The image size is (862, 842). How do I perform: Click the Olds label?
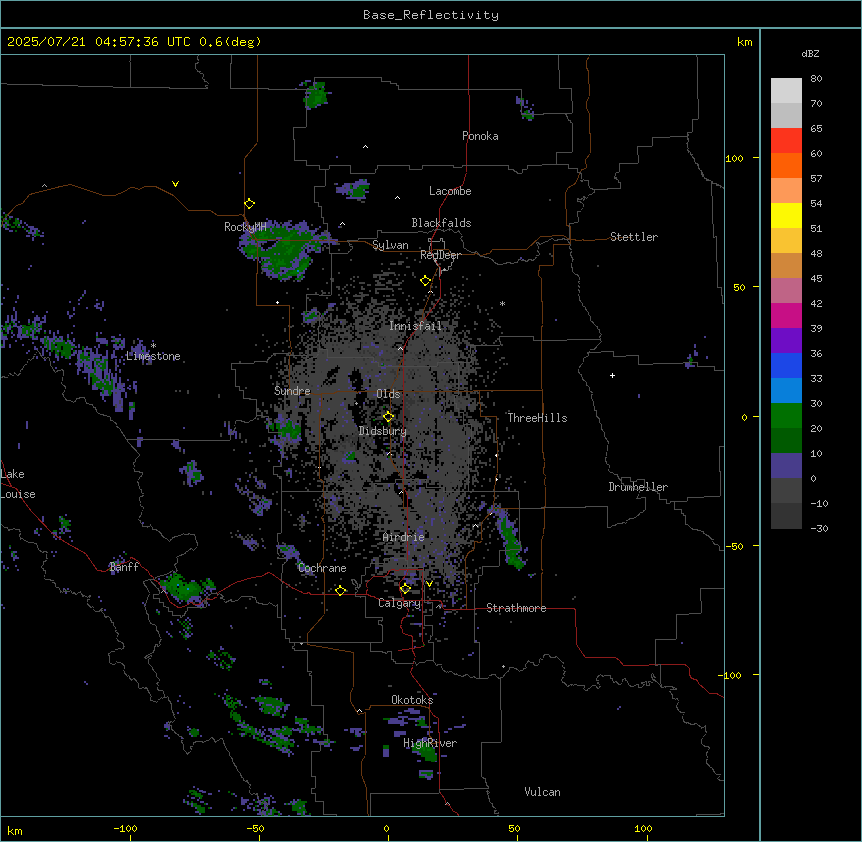[x=388, y=394]
